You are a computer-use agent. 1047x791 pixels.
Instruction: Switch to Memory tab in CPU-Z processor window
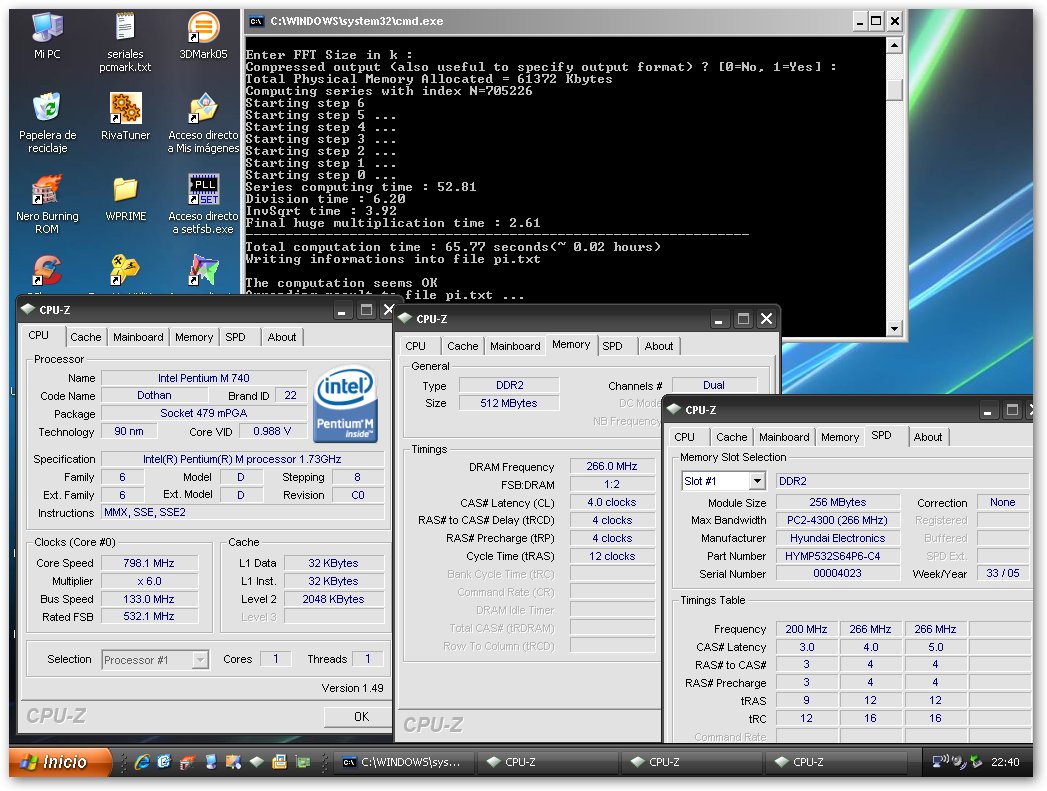coord(194,337)
